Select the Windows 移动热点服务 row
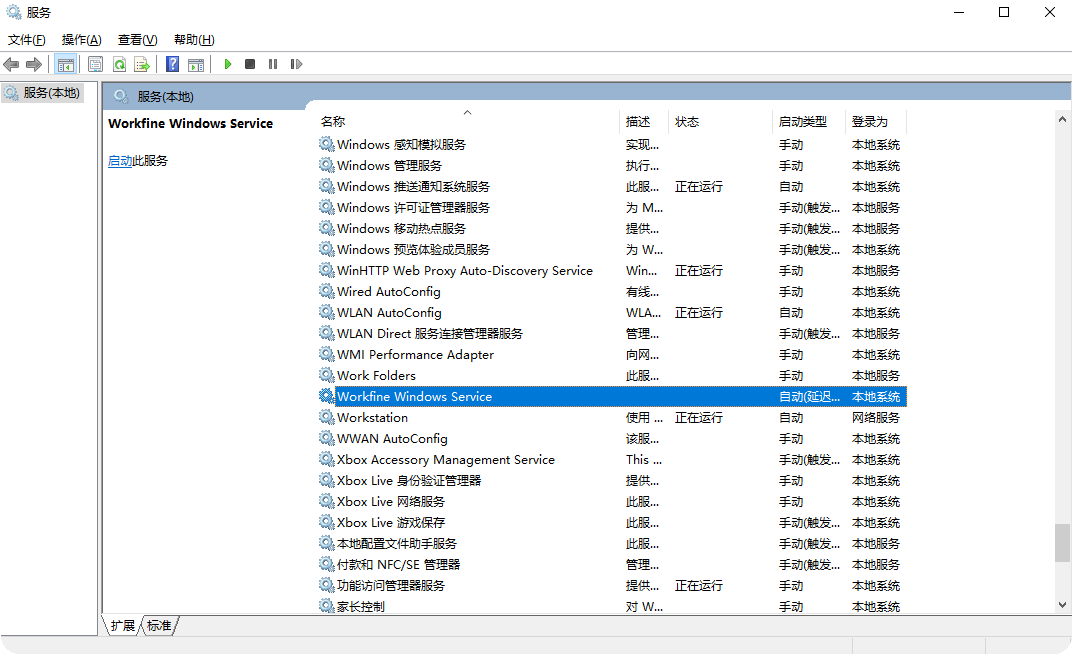This screenshot has width=1072, height=654. pos(612,228)
